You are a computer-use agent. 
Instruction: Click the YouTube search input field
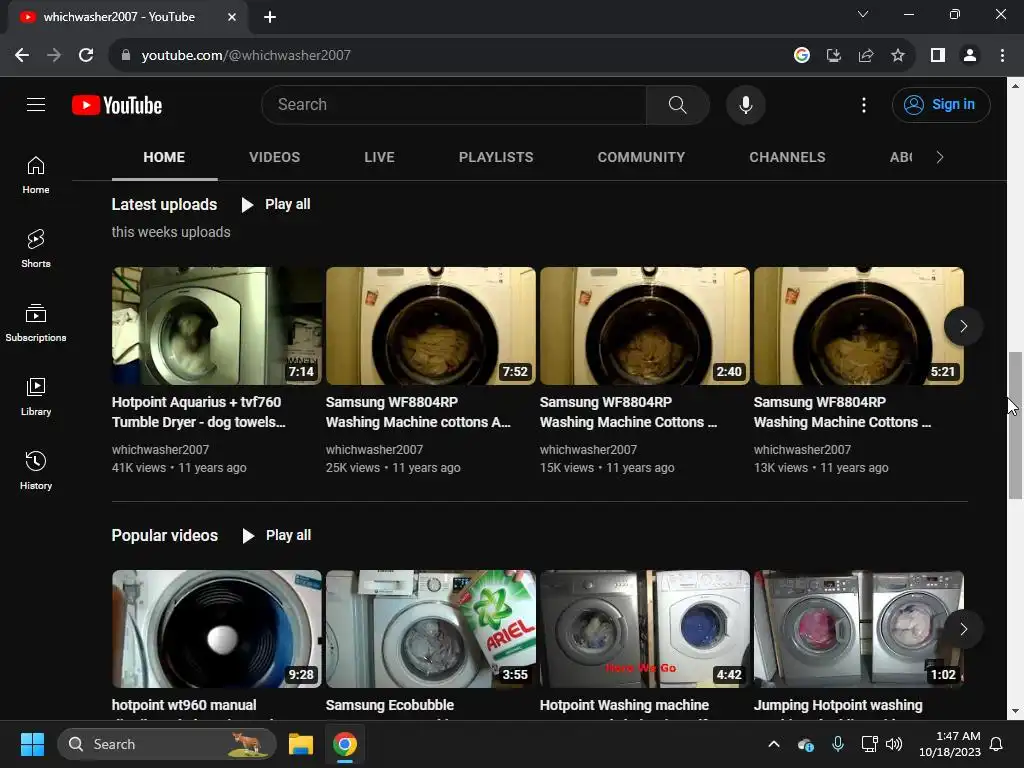coord(454,104)
